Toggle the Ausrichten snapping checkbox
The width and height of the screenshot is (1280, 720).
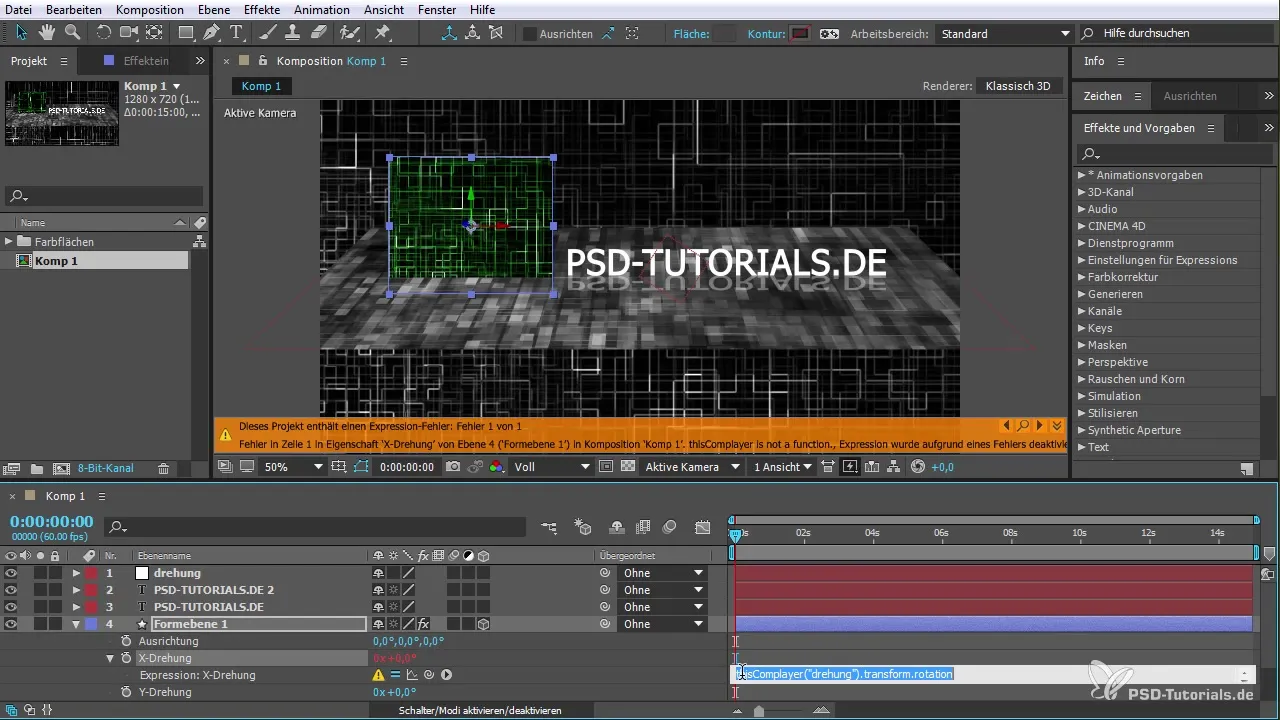(x=529, y=34)
